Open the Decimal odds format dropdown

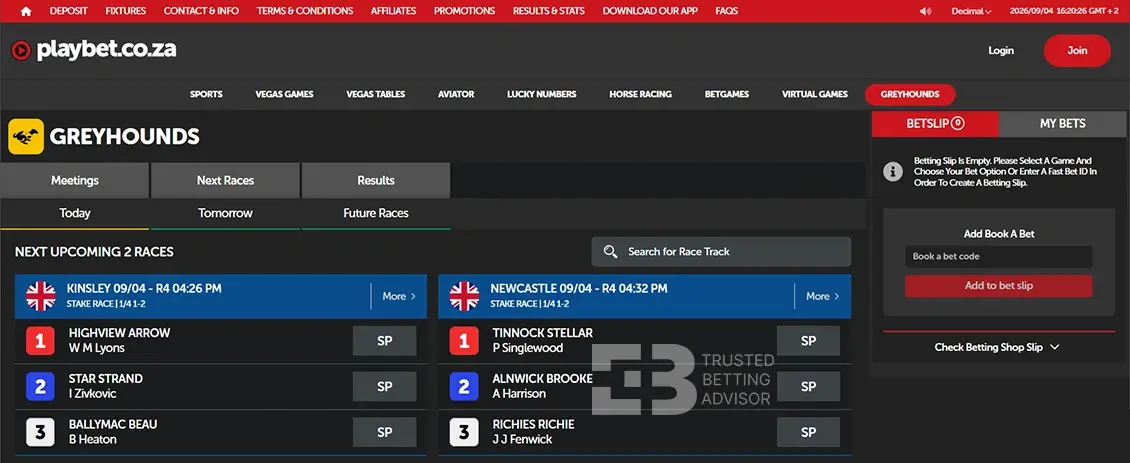(x=971, y=11)
